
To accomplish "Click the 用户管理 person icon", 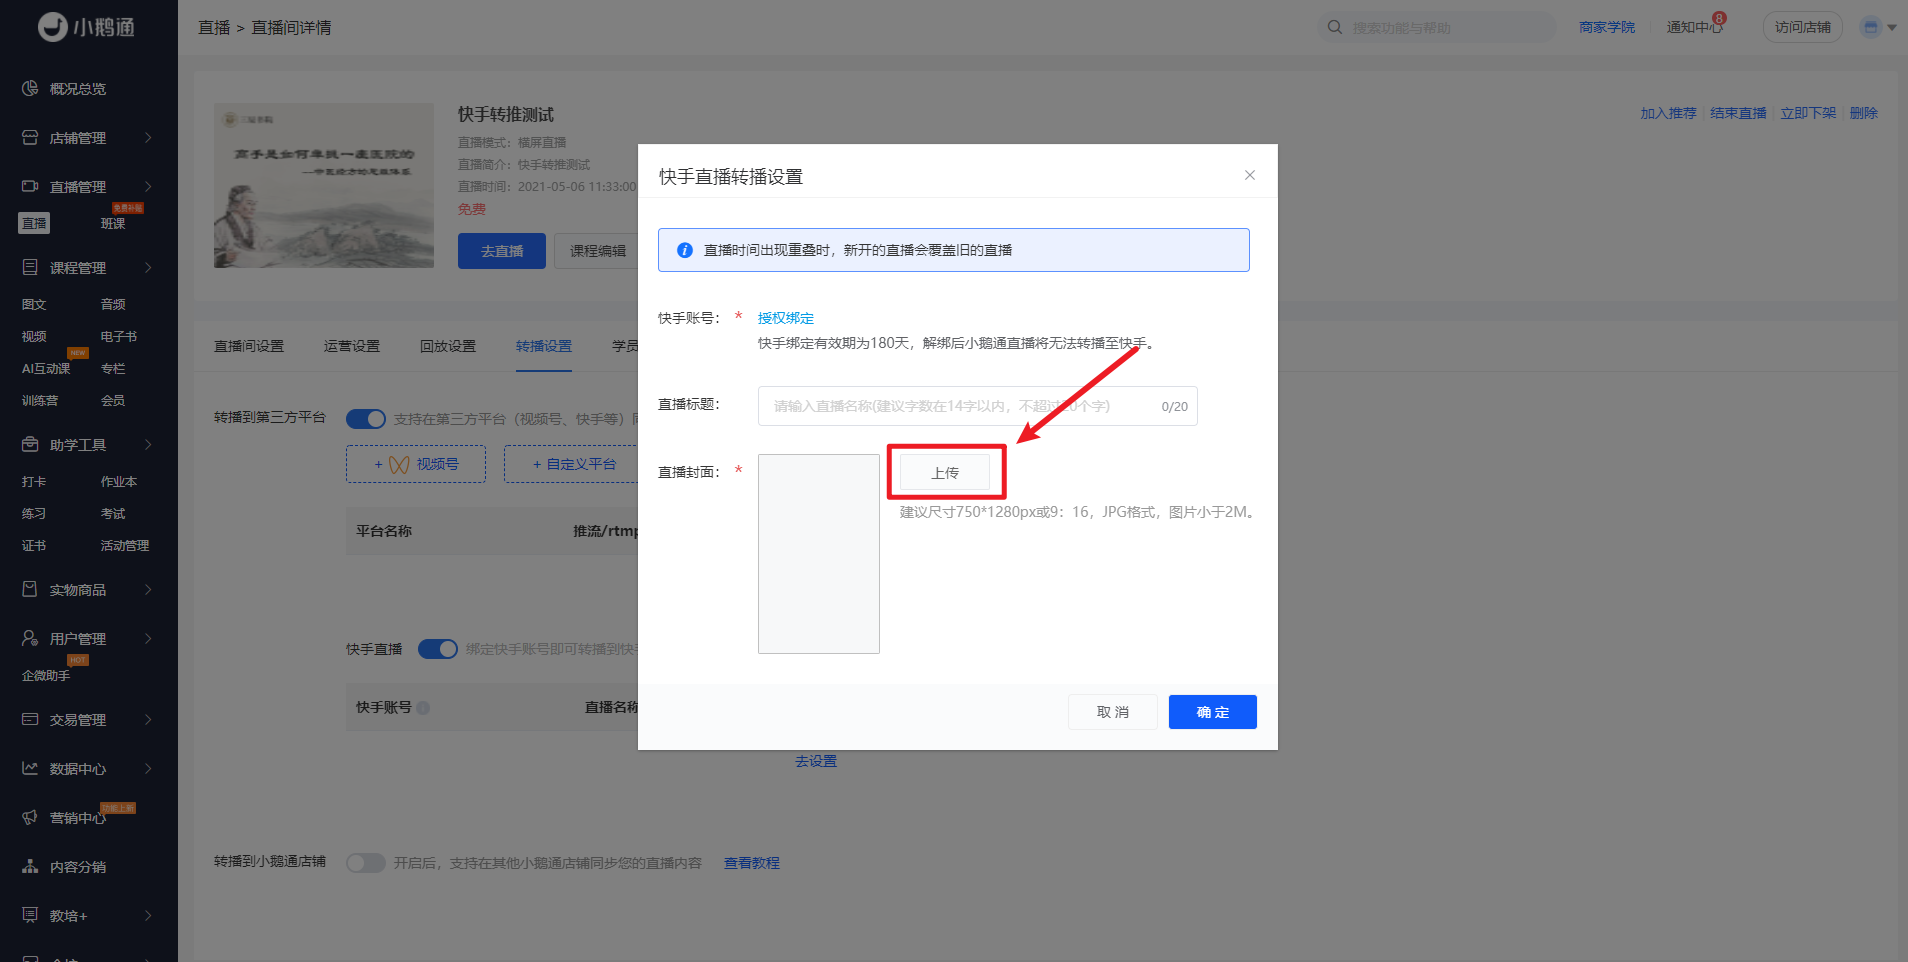I will 30,638.
